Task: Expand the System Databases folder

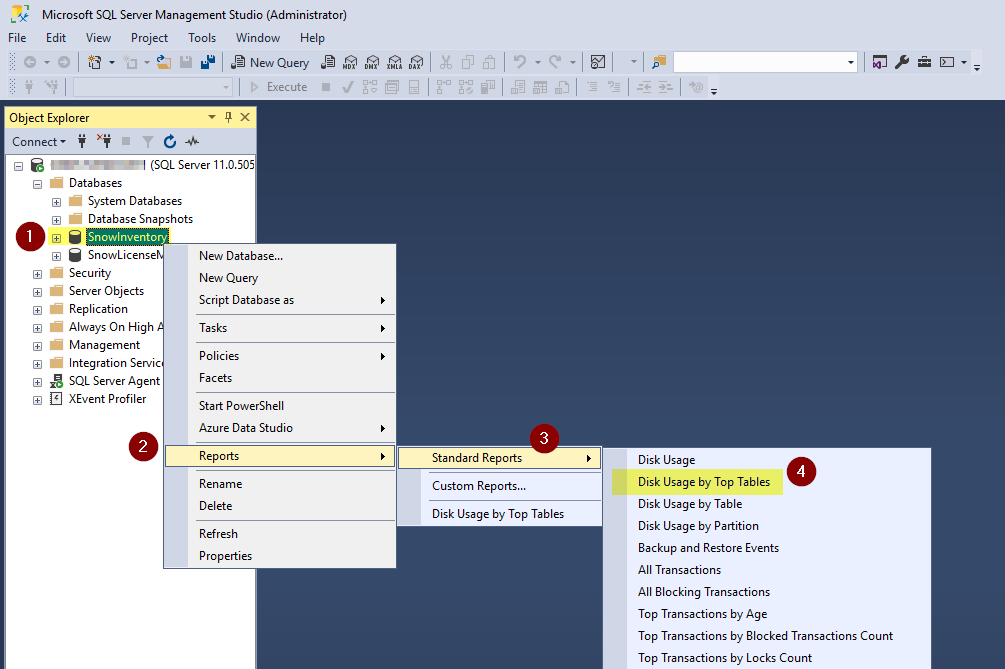Action: click(x=56, y=202)
